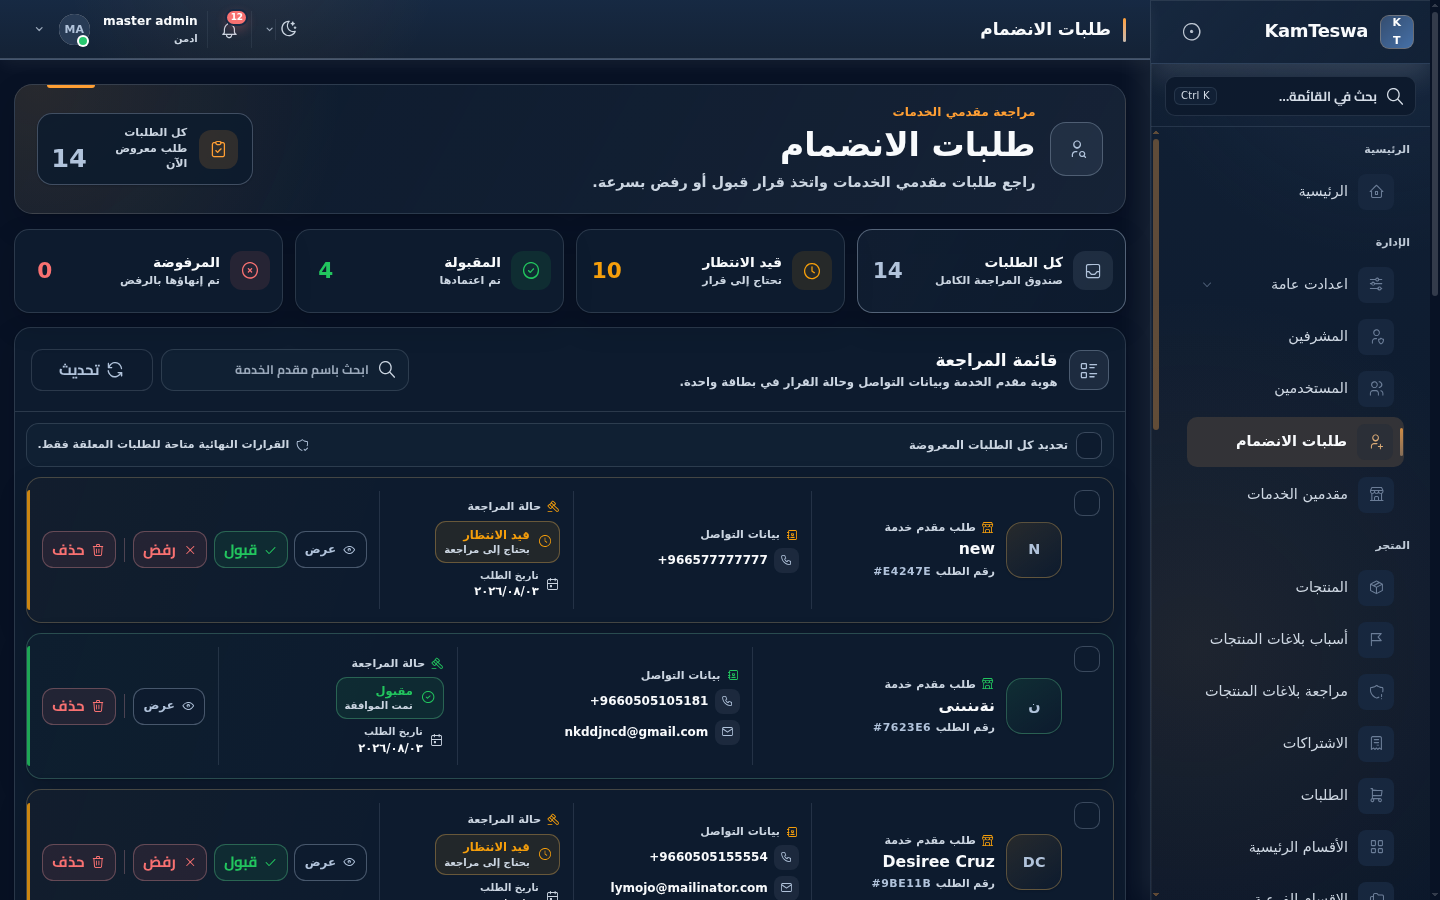Click the email lymojo@mailinator.com
Screen dimensions: 1440x900
tap(689, 888)
